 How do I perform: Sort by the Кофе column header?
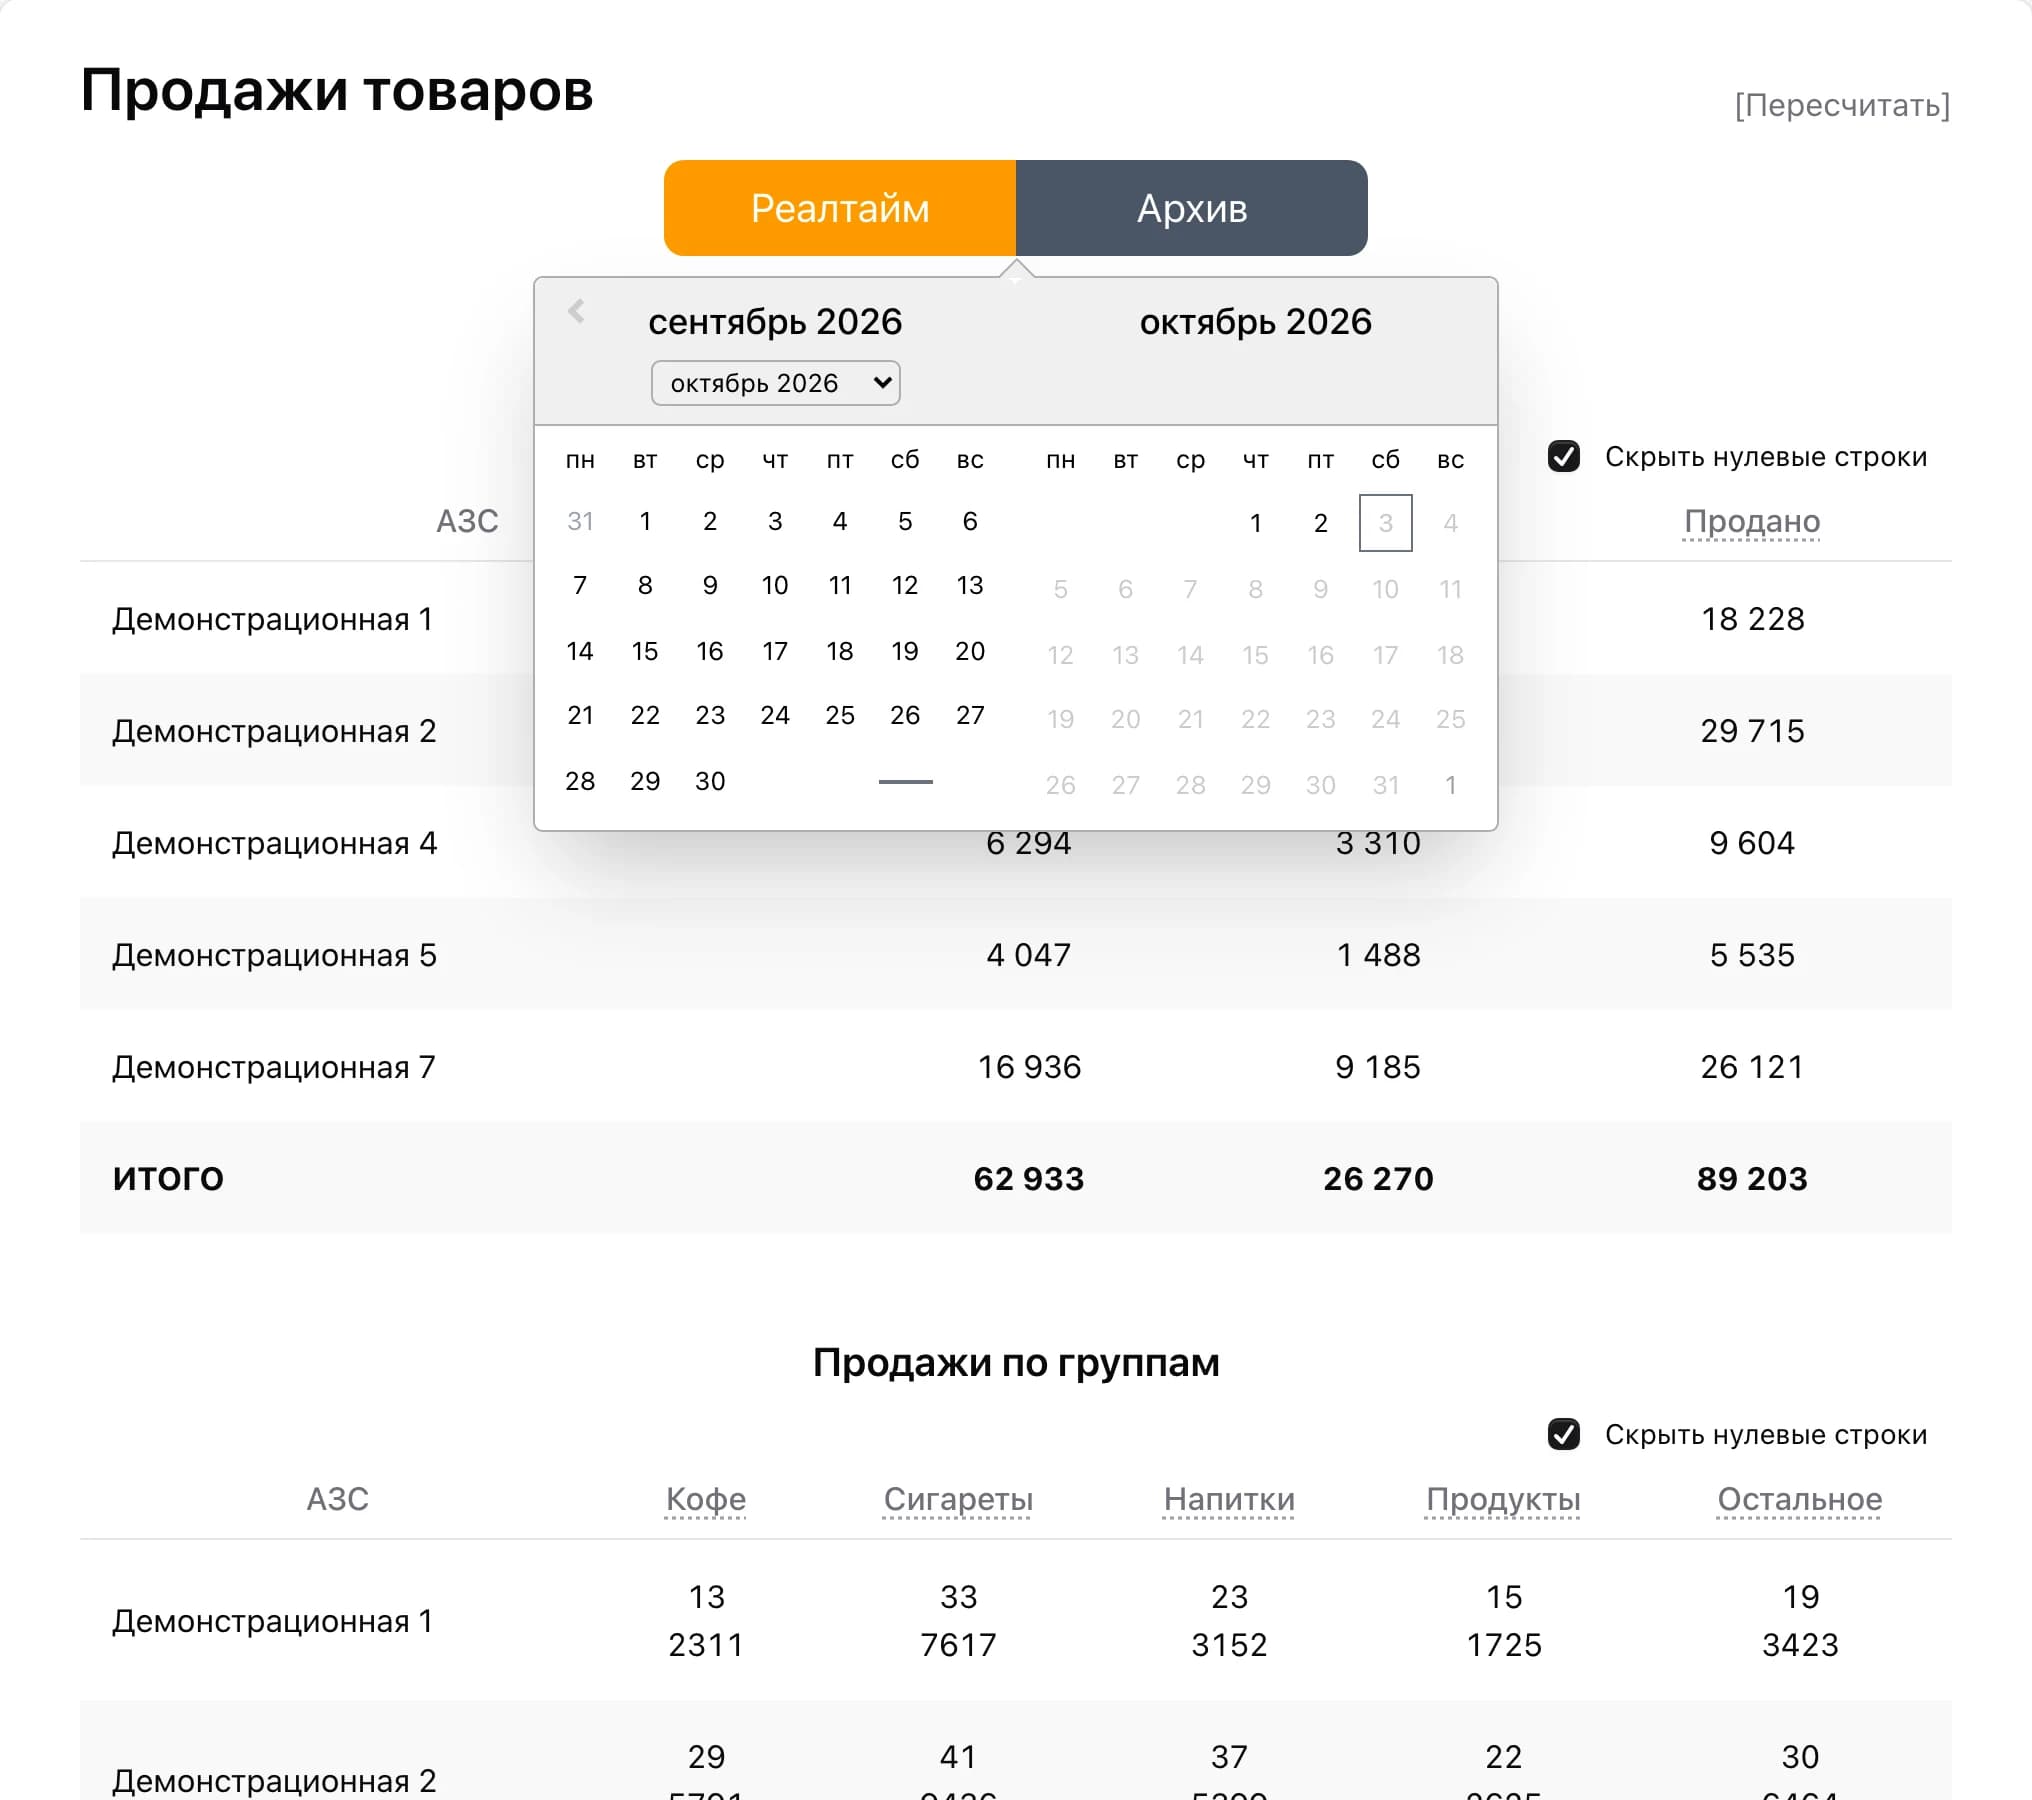706,1499
